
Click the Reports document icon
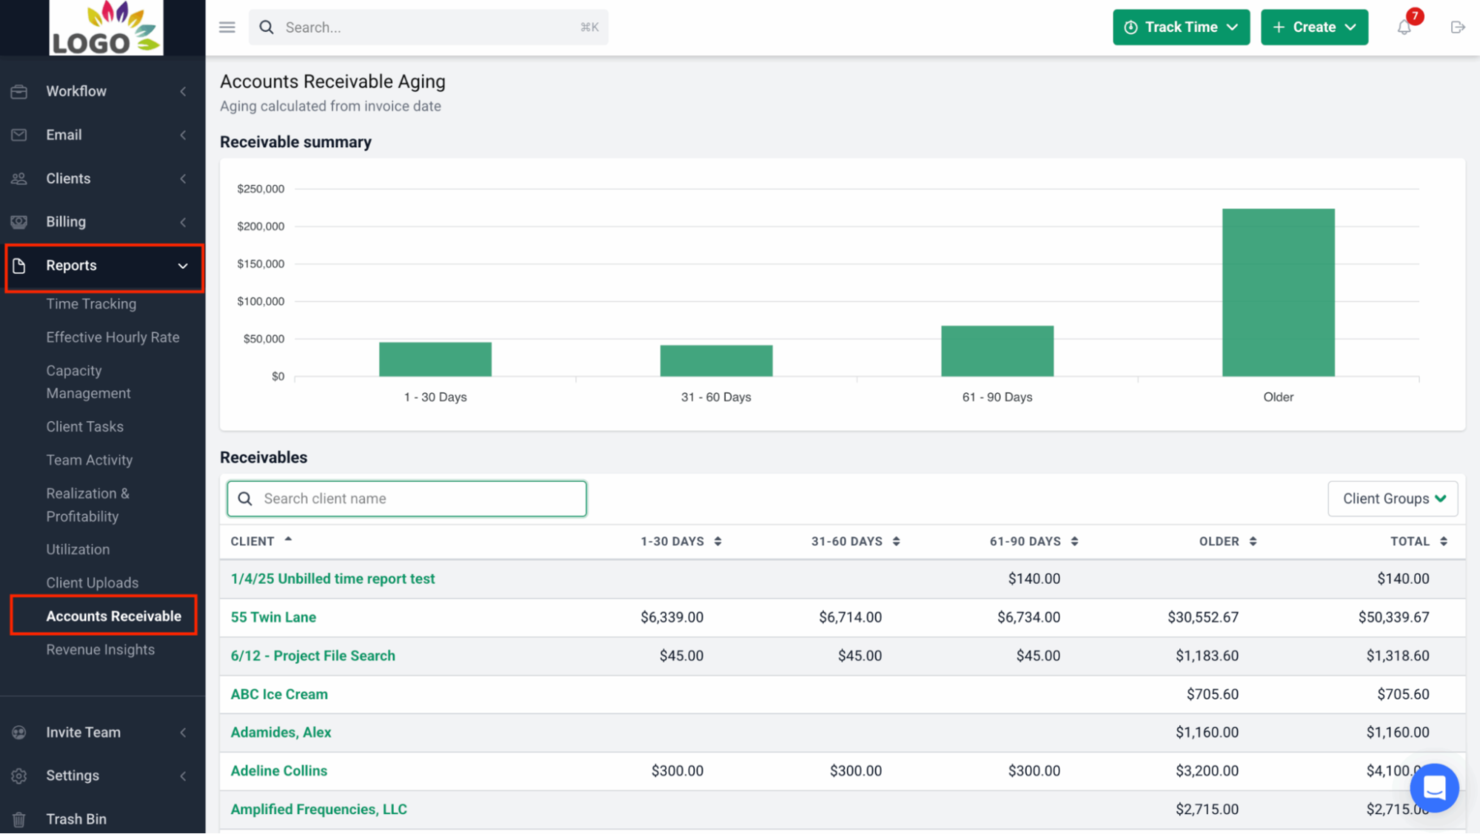(x=19, y=265)
